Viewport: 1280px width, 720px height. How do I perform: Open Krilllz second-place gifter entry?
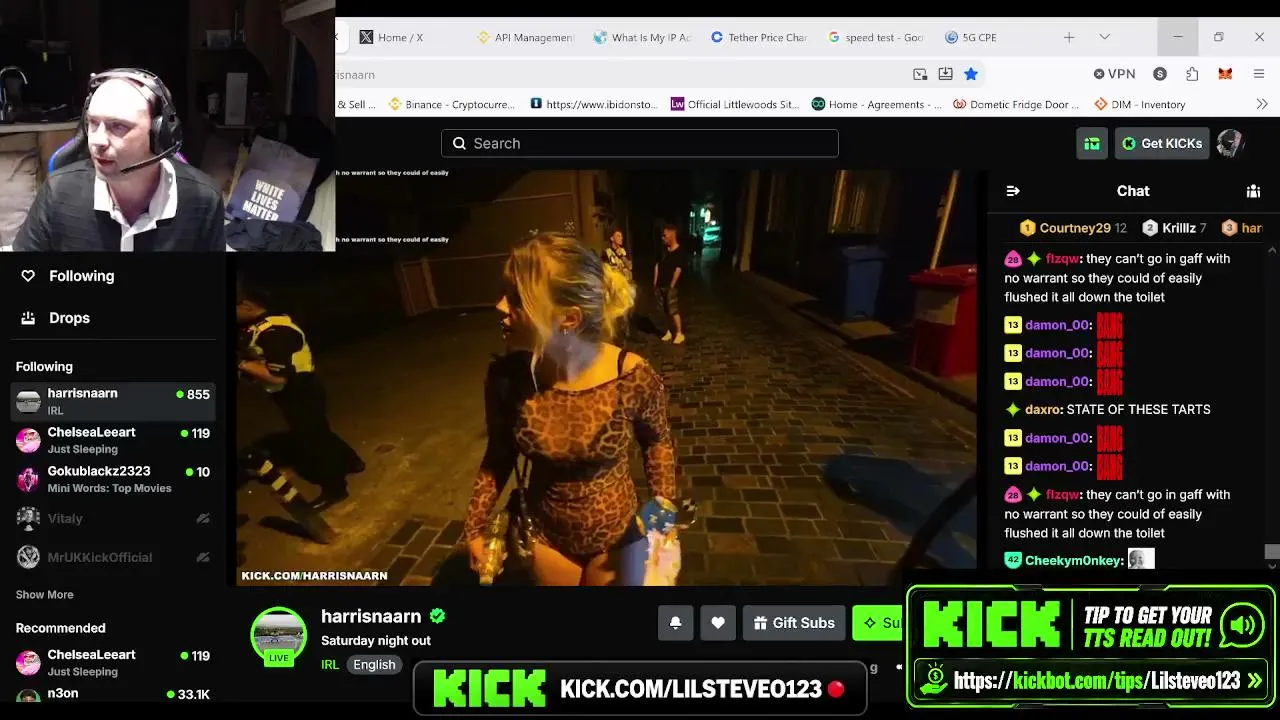[1175, 228]
